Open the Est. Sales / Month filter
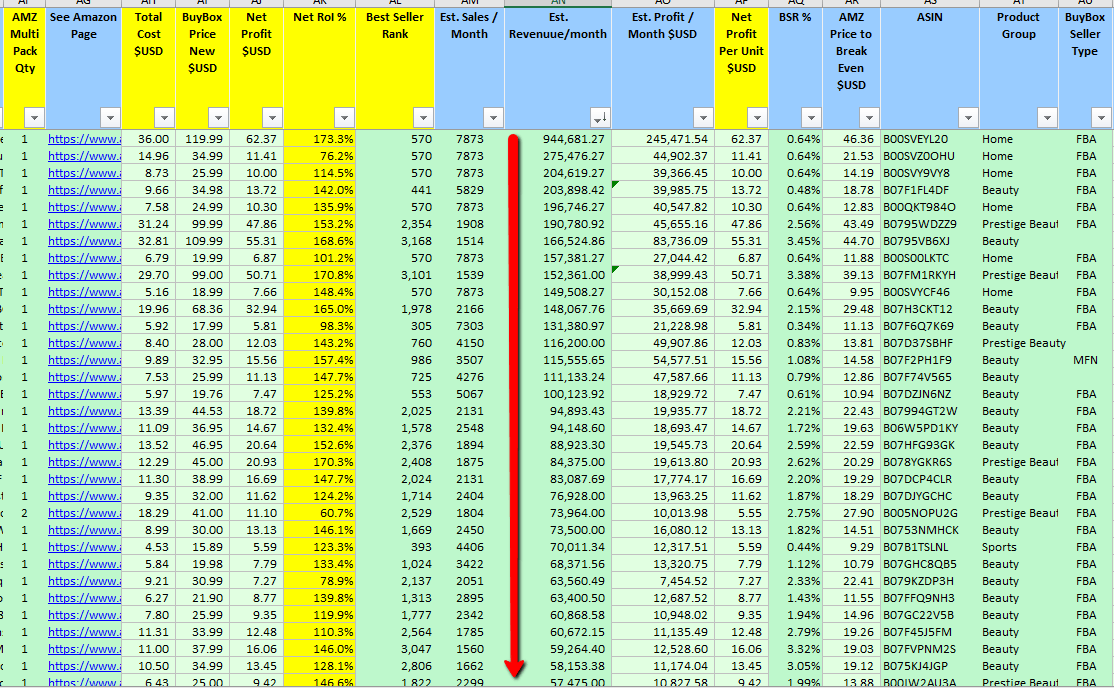Image resolution: width=1114 pixels, height=688 pixels. pos(493,117)
